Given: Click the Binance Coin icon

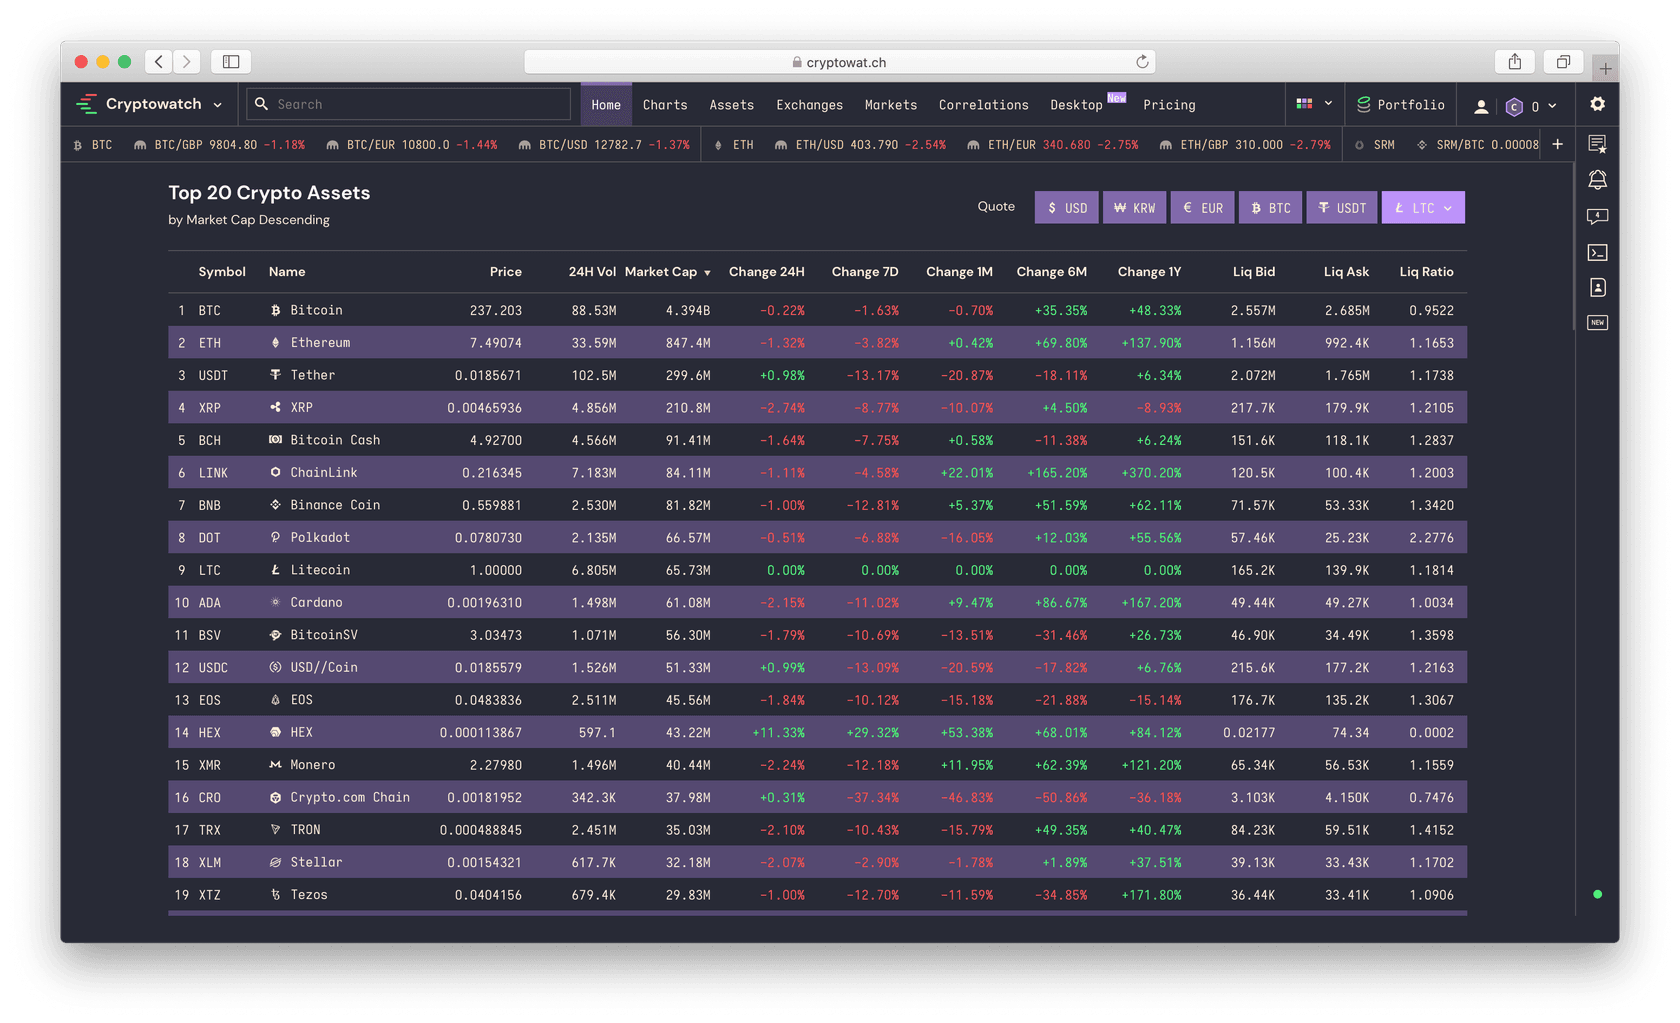Looking at the screenshot, I should pyautogui.click(x=275, y=505).
